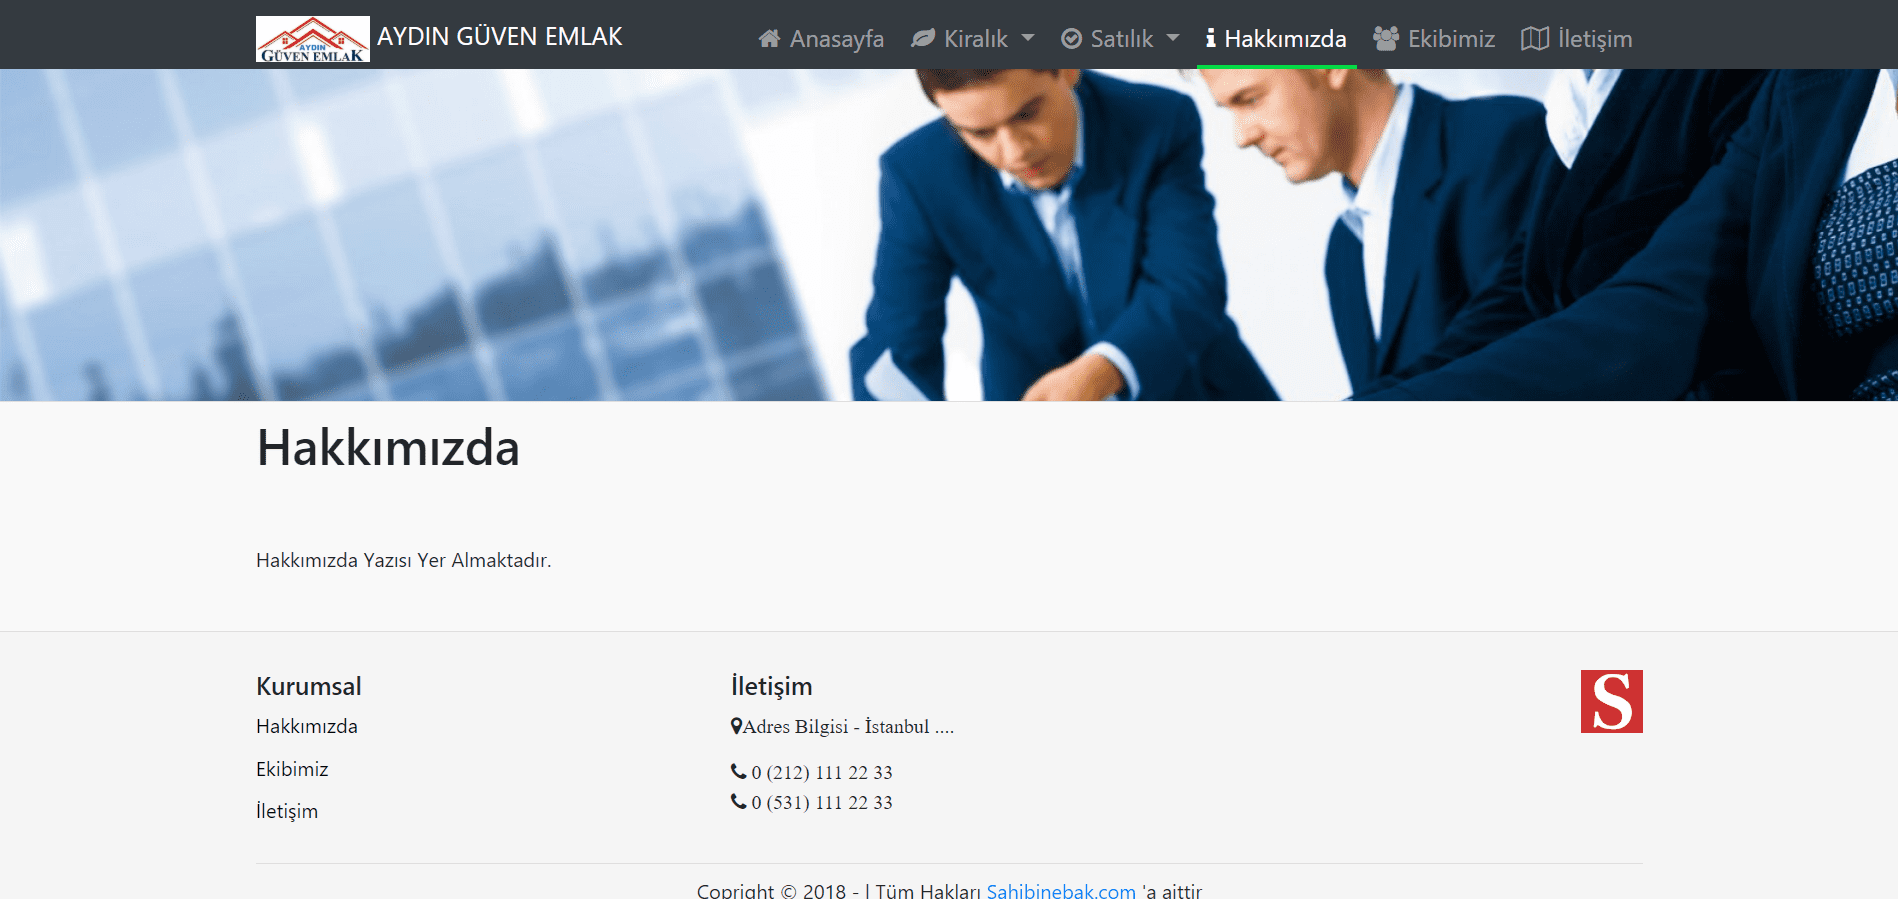1898x899 pixels.
Task: Expand the Satılık dropdown caret
Action: pos(1173,39)
